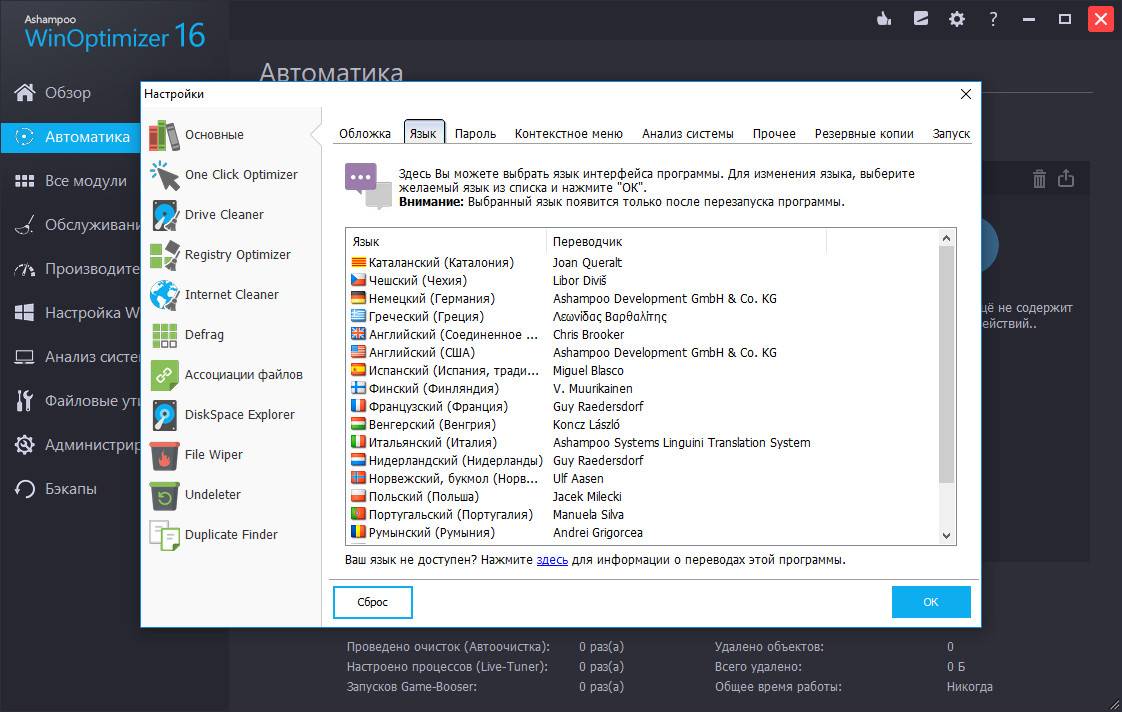Switch to Прочее tab
This screenshot has width=1122, height=712.
[x=774, y=134]
